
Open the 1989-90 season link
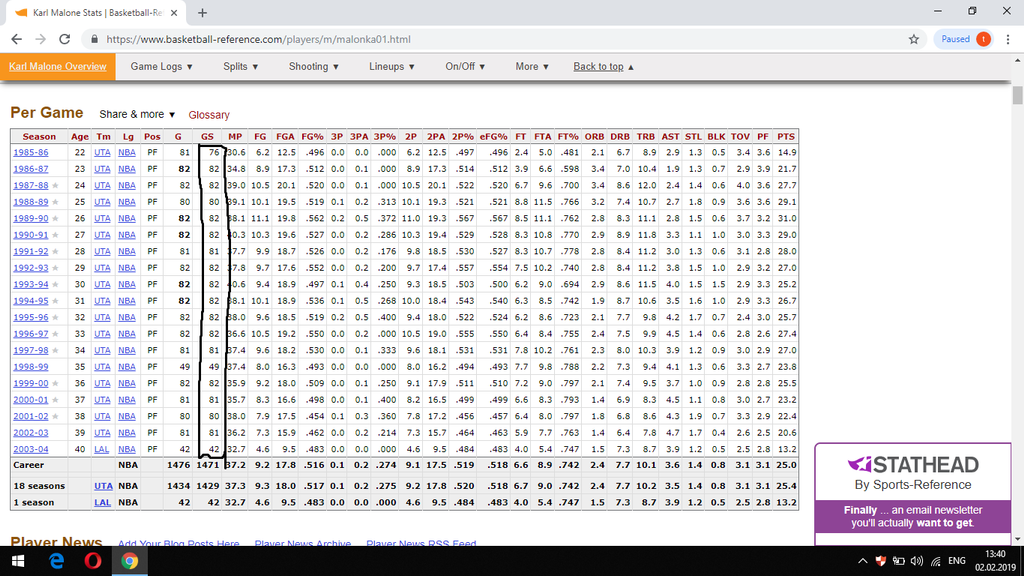tap(31, 218)
